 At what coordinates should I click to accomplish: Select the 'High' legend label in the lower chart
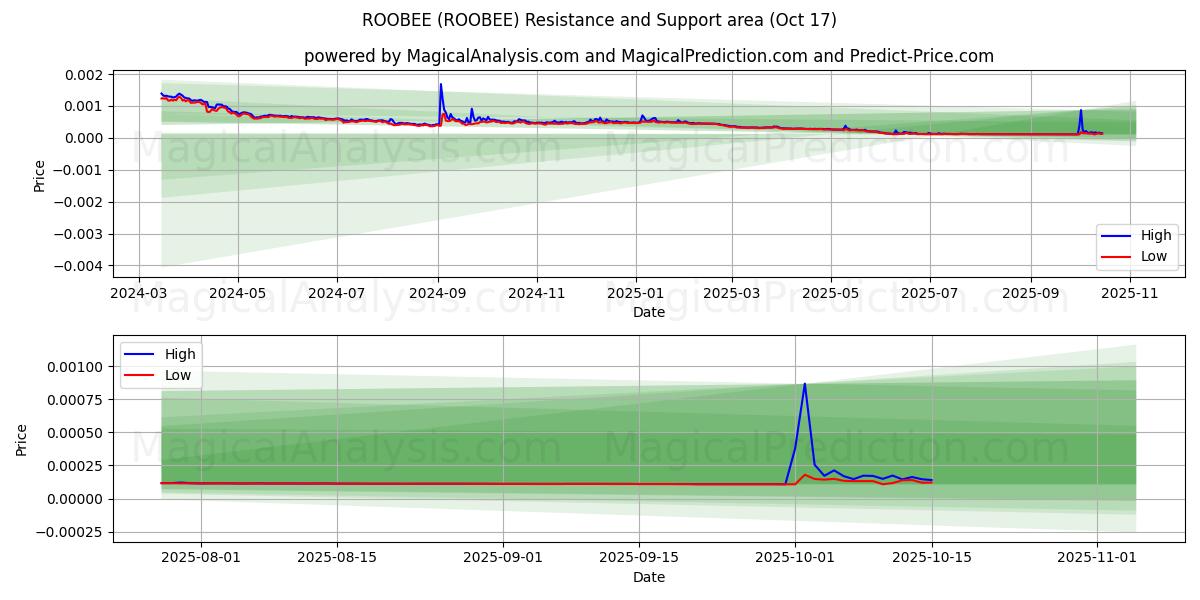[x=180, y=354]
